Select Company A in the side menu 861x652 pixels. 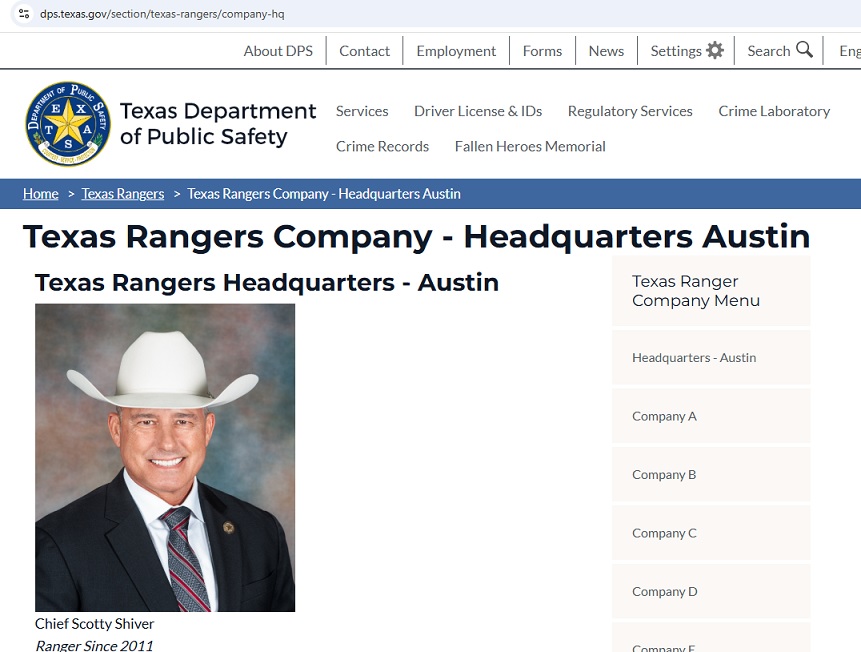664,416
